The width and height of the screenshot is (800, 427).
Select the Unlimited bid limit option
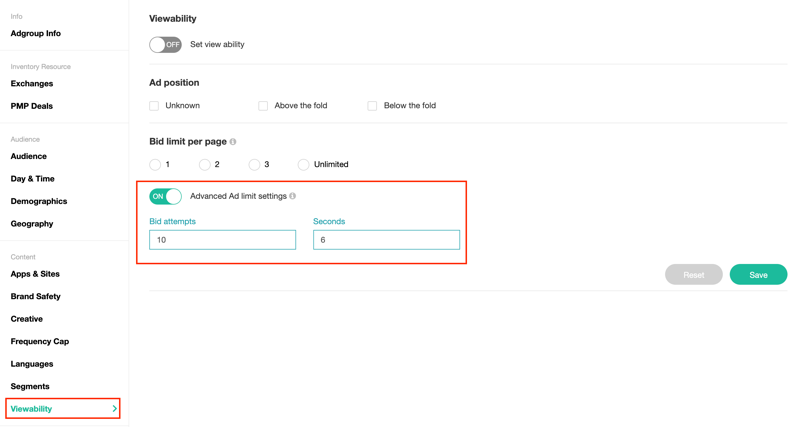[303, 165]
